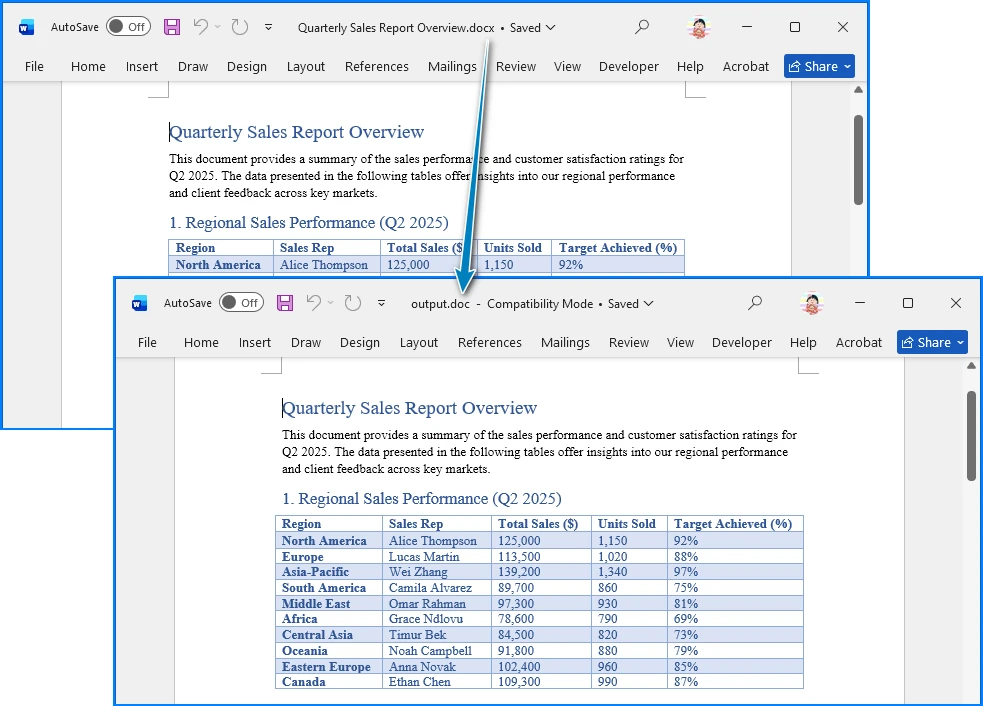Open the Mailings ribbon tab in the back window

452,66
